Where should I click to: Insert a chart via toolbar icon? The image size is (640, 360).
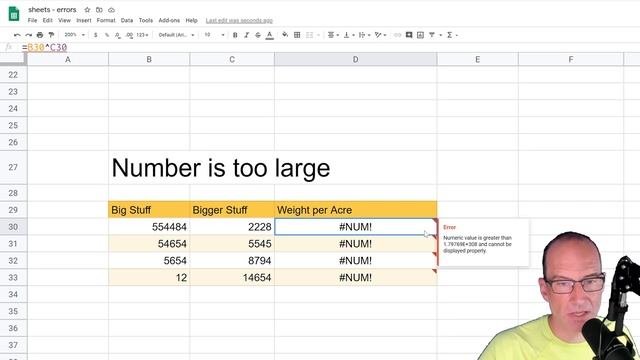[x=420, y=35]
